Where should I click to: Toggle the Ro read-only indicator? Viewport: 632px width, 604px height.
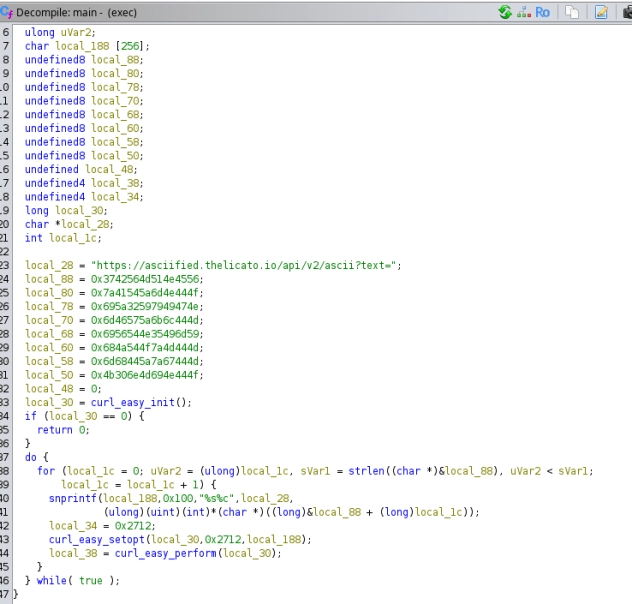tap(543, 12)
